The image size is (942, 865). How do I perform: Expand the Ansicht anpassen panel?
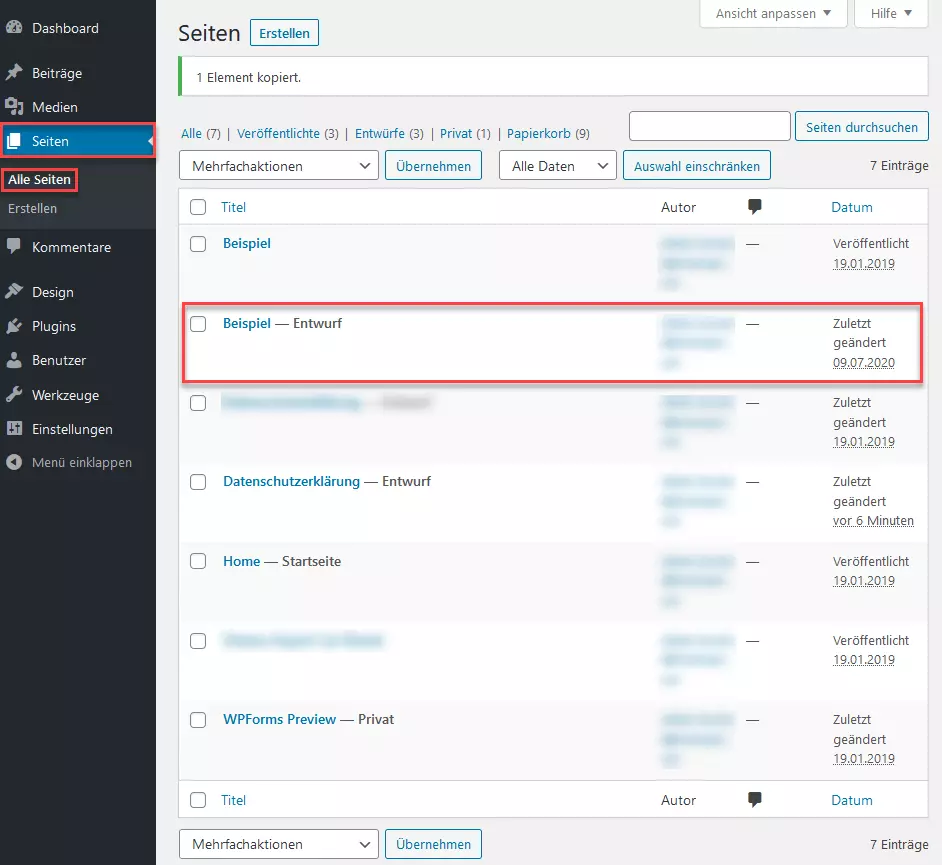click(x=773, y=13)
